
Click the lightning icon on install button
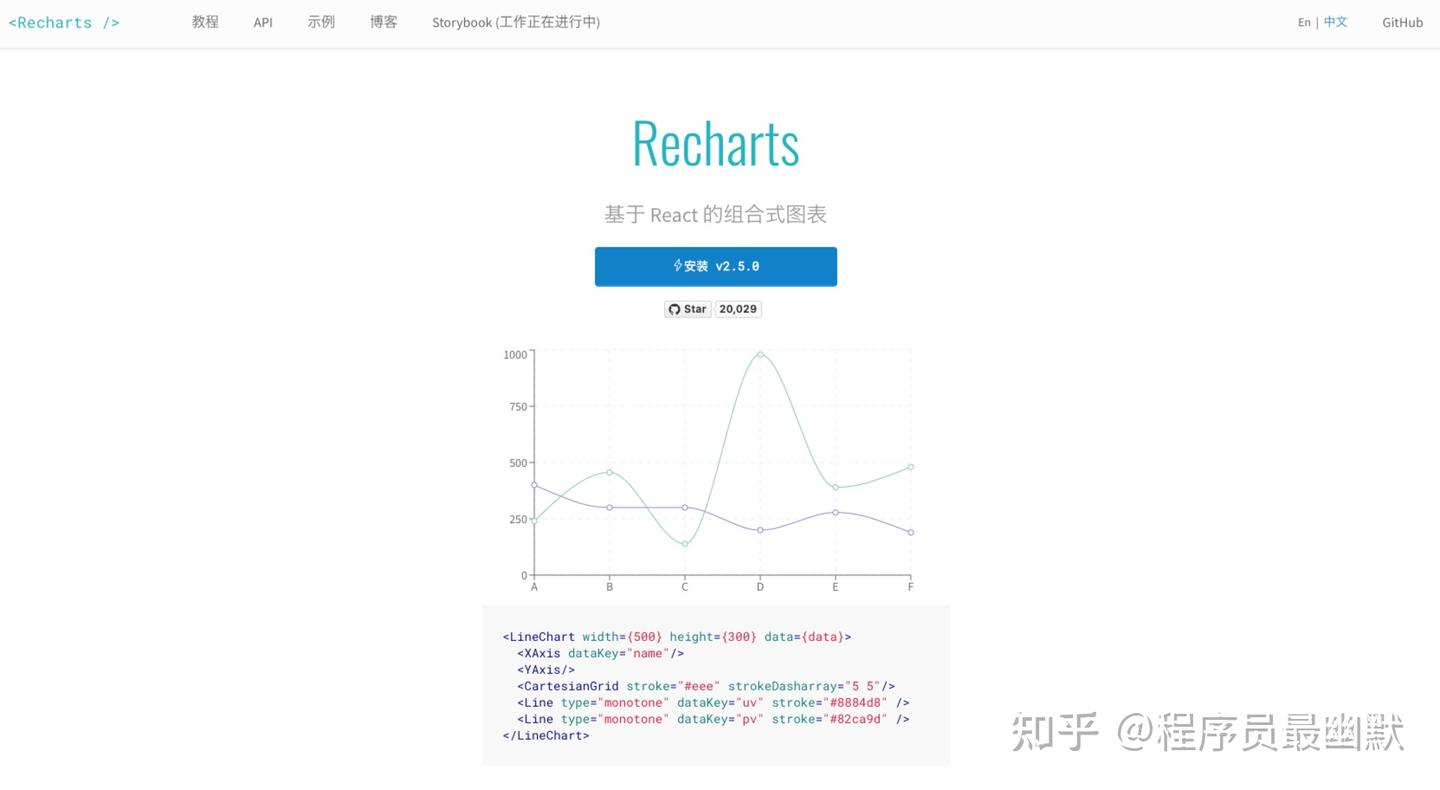pyautogui.click(x=677, y=266)
